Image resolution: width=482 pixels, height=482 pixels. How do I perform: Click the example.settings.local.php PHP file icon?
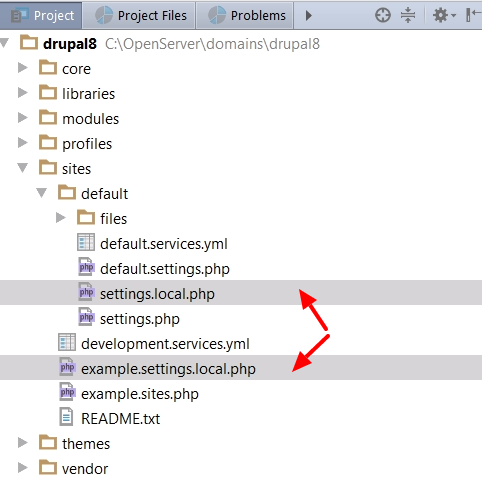67,367
